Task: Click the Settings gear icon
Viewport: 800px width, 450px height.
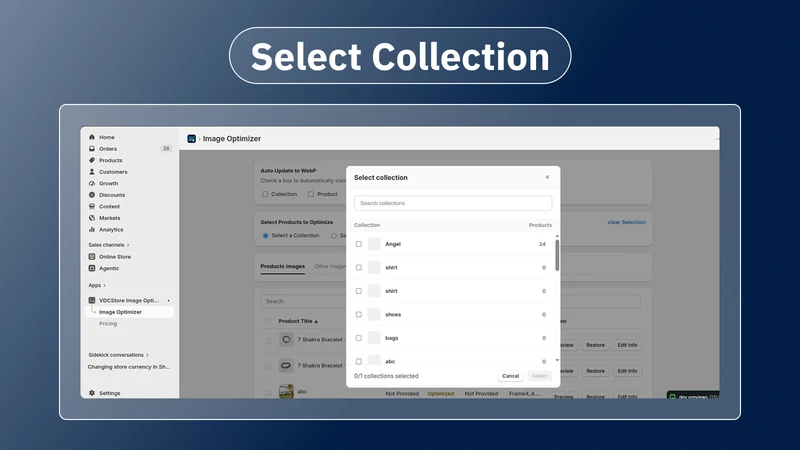Action: point(92,393)
